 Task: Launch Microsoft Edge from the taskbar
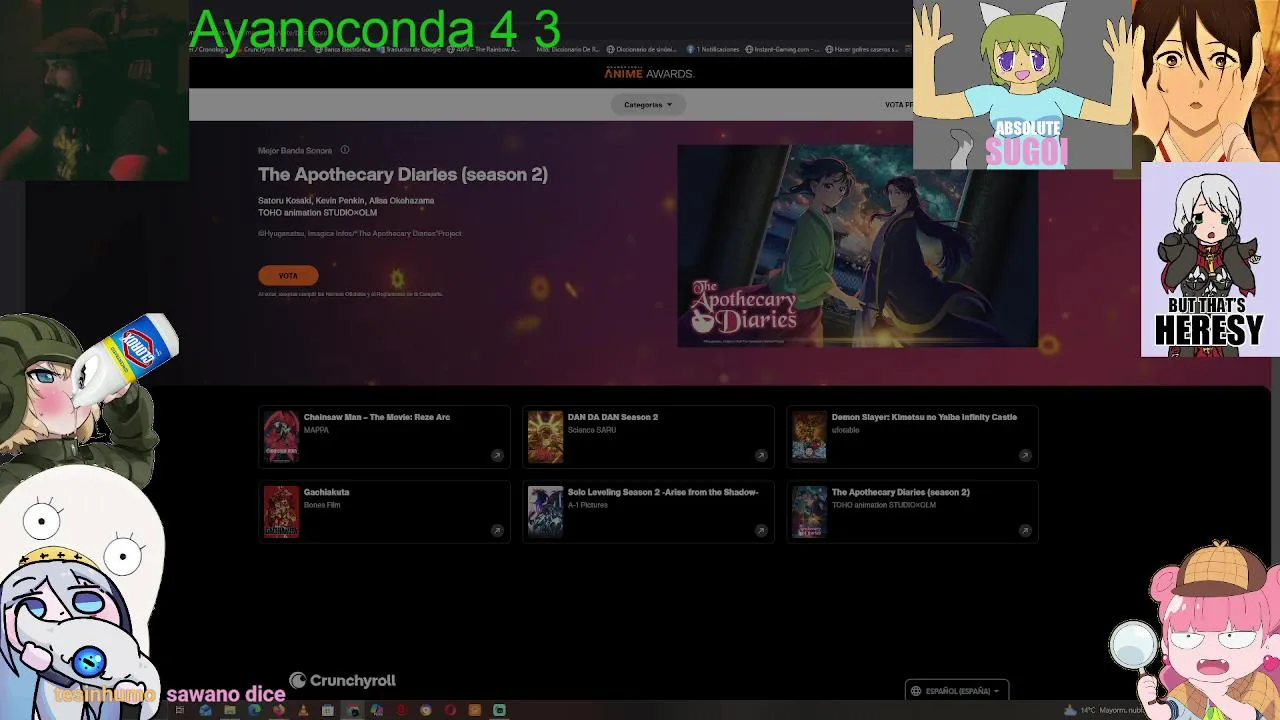coord(254,710)
